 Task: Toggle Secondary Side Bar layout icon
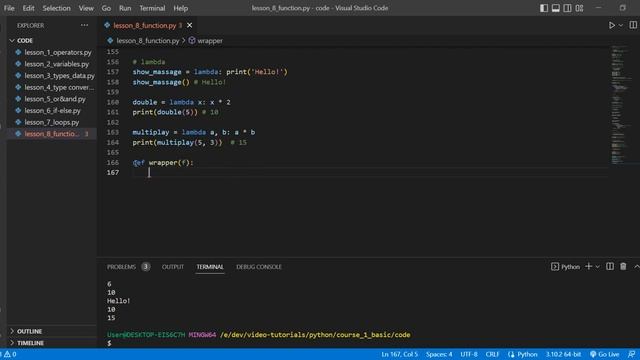567,8
